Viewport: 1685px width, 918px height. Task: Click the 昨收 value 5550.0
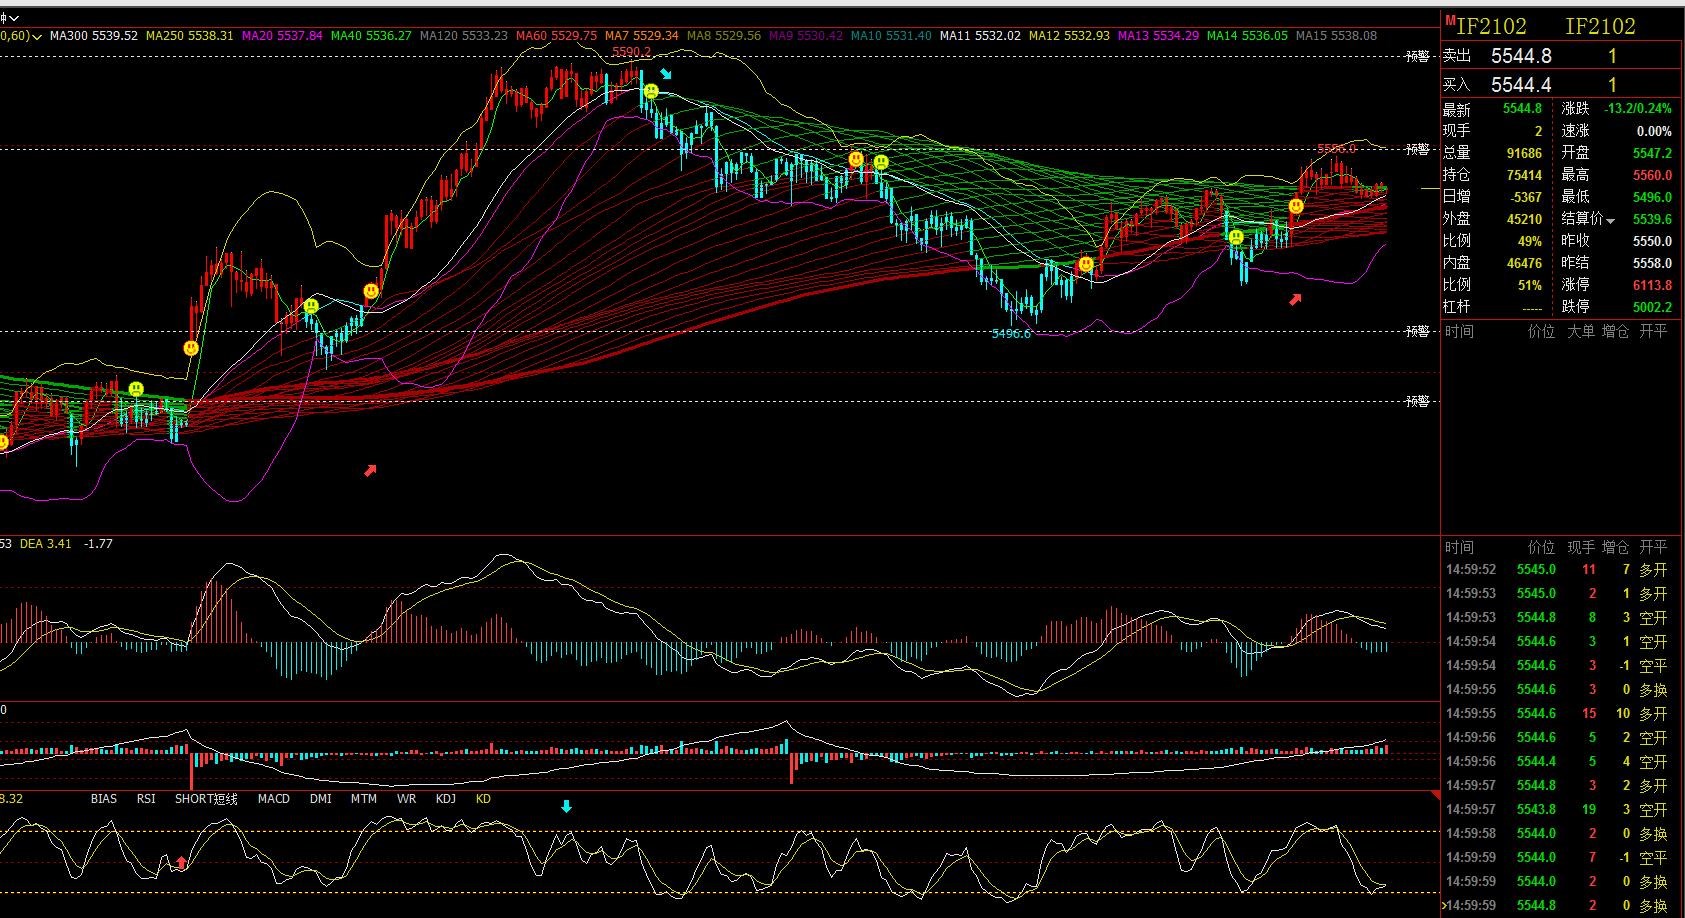click(x=1652, y=241)
